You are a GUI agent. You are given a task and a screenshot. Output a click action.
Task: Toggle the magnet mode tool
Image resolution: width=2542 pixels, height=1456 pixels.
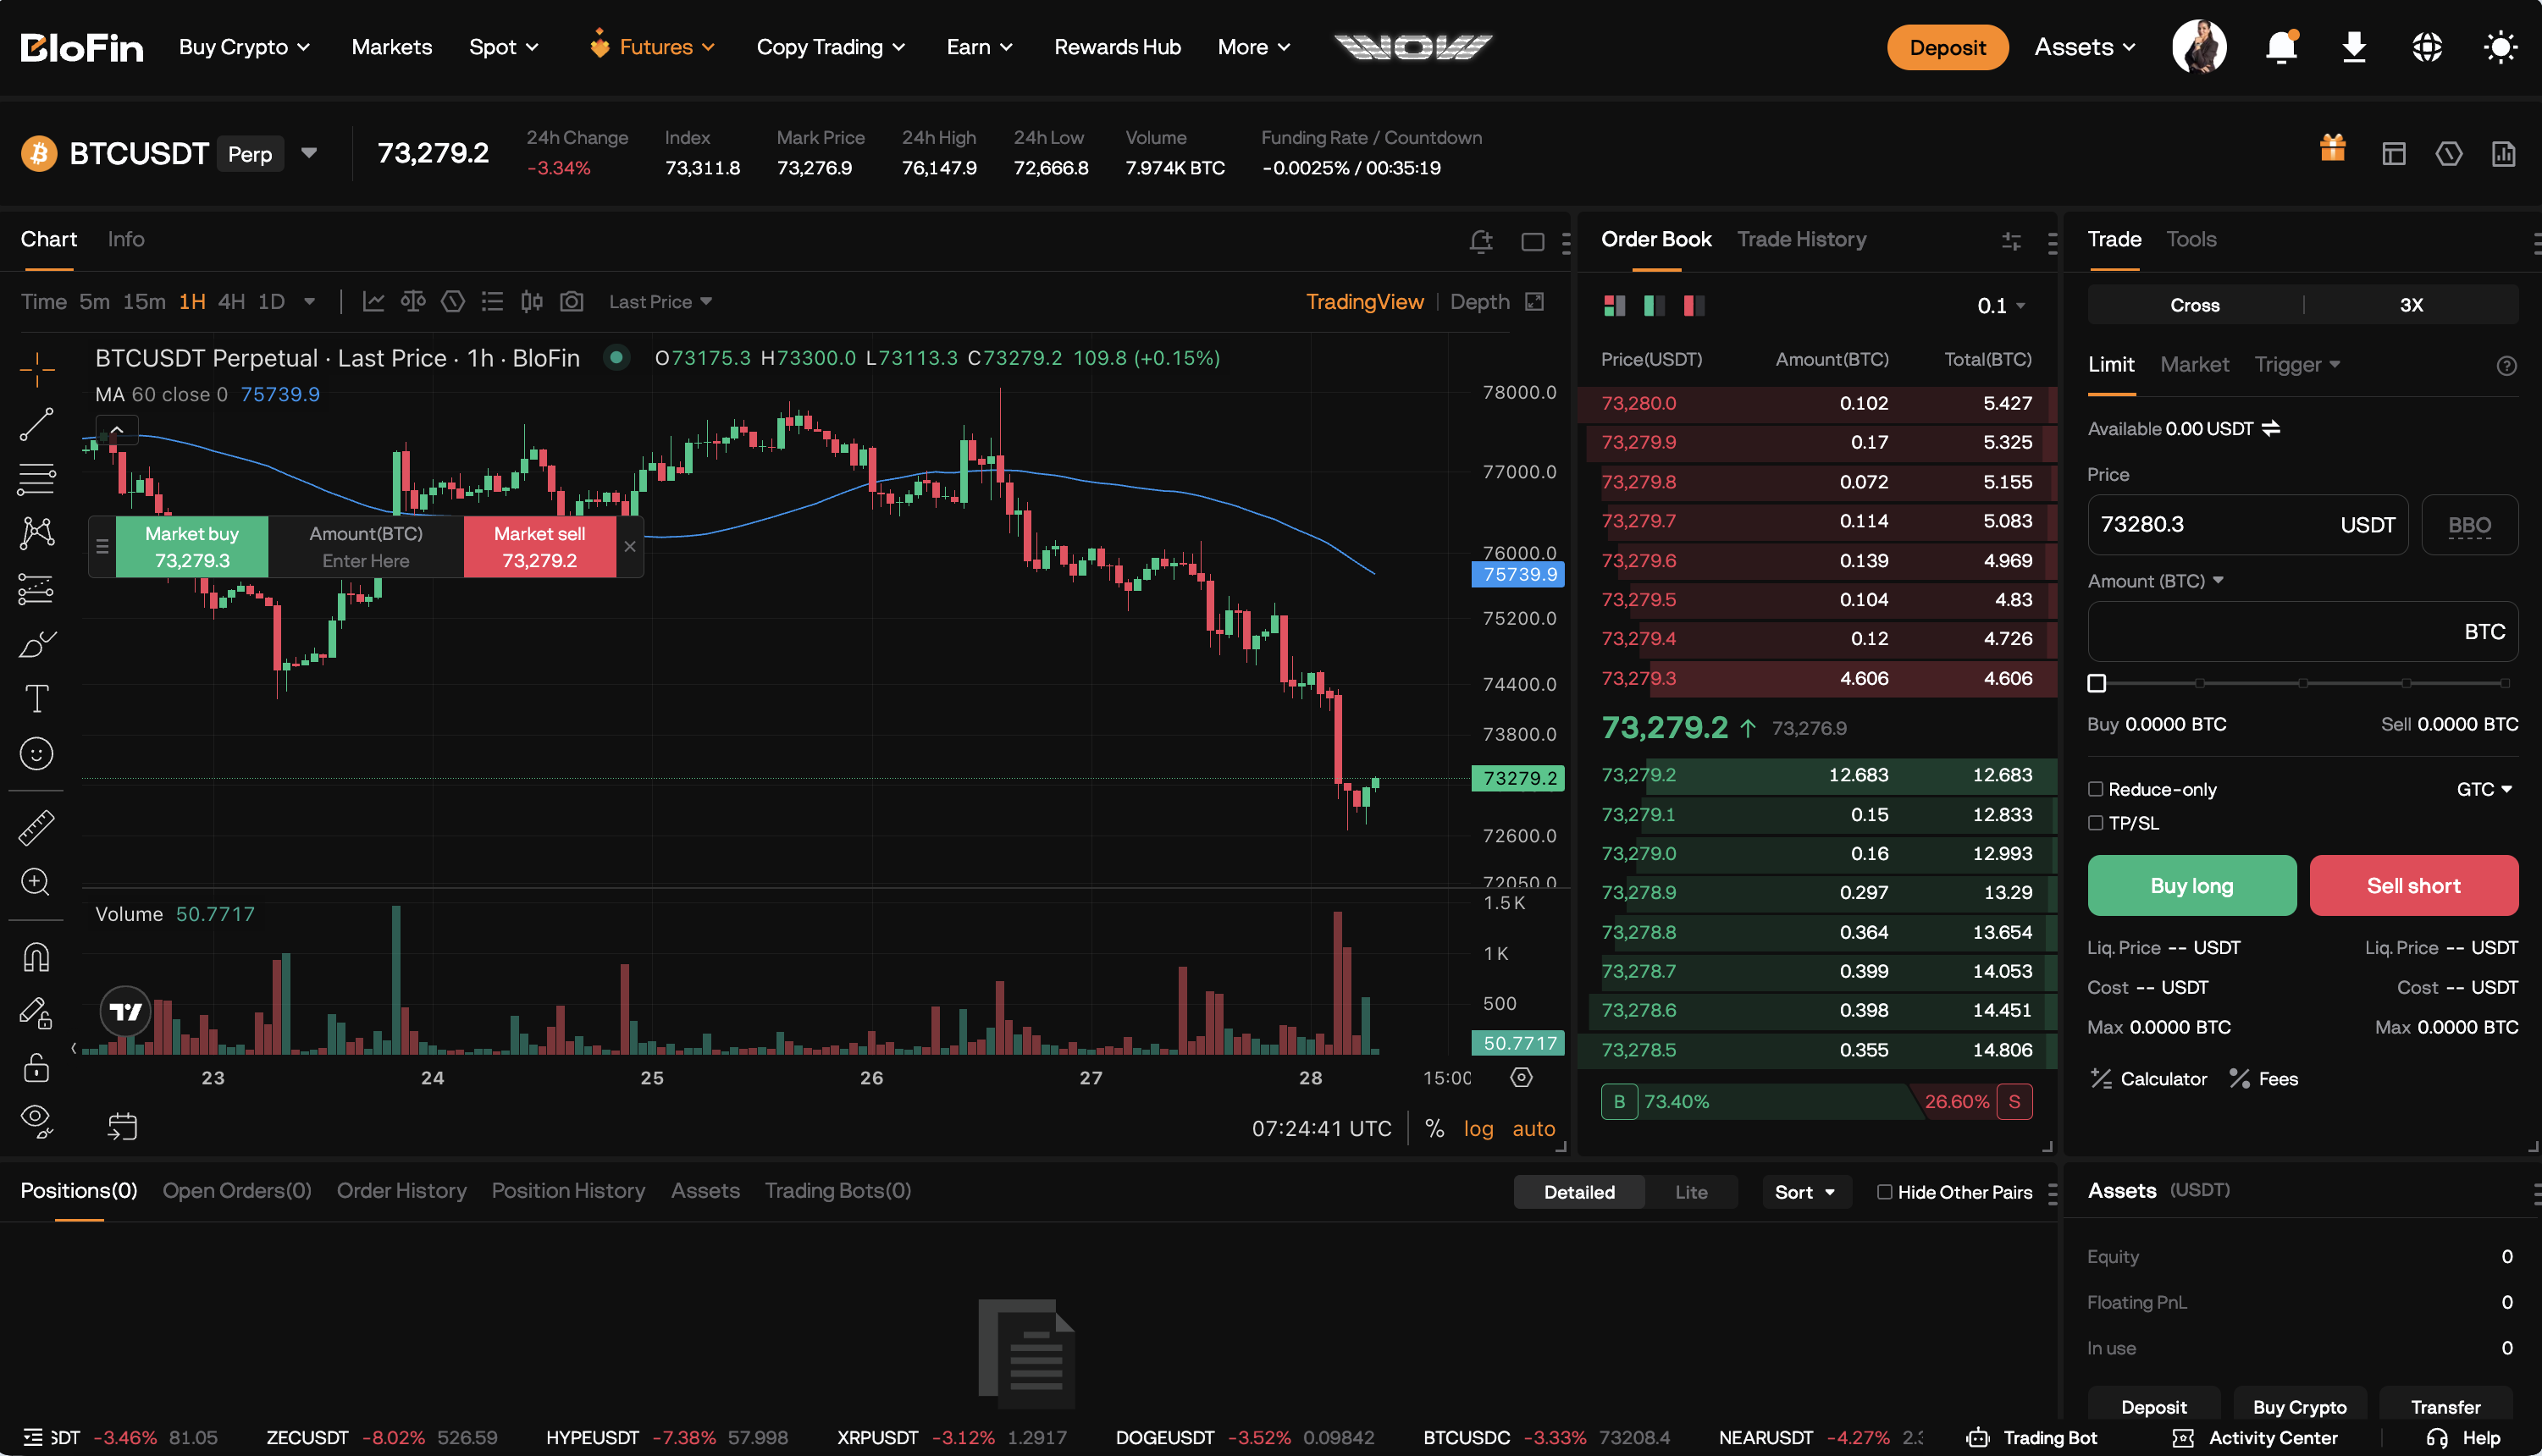coord(36,957)
